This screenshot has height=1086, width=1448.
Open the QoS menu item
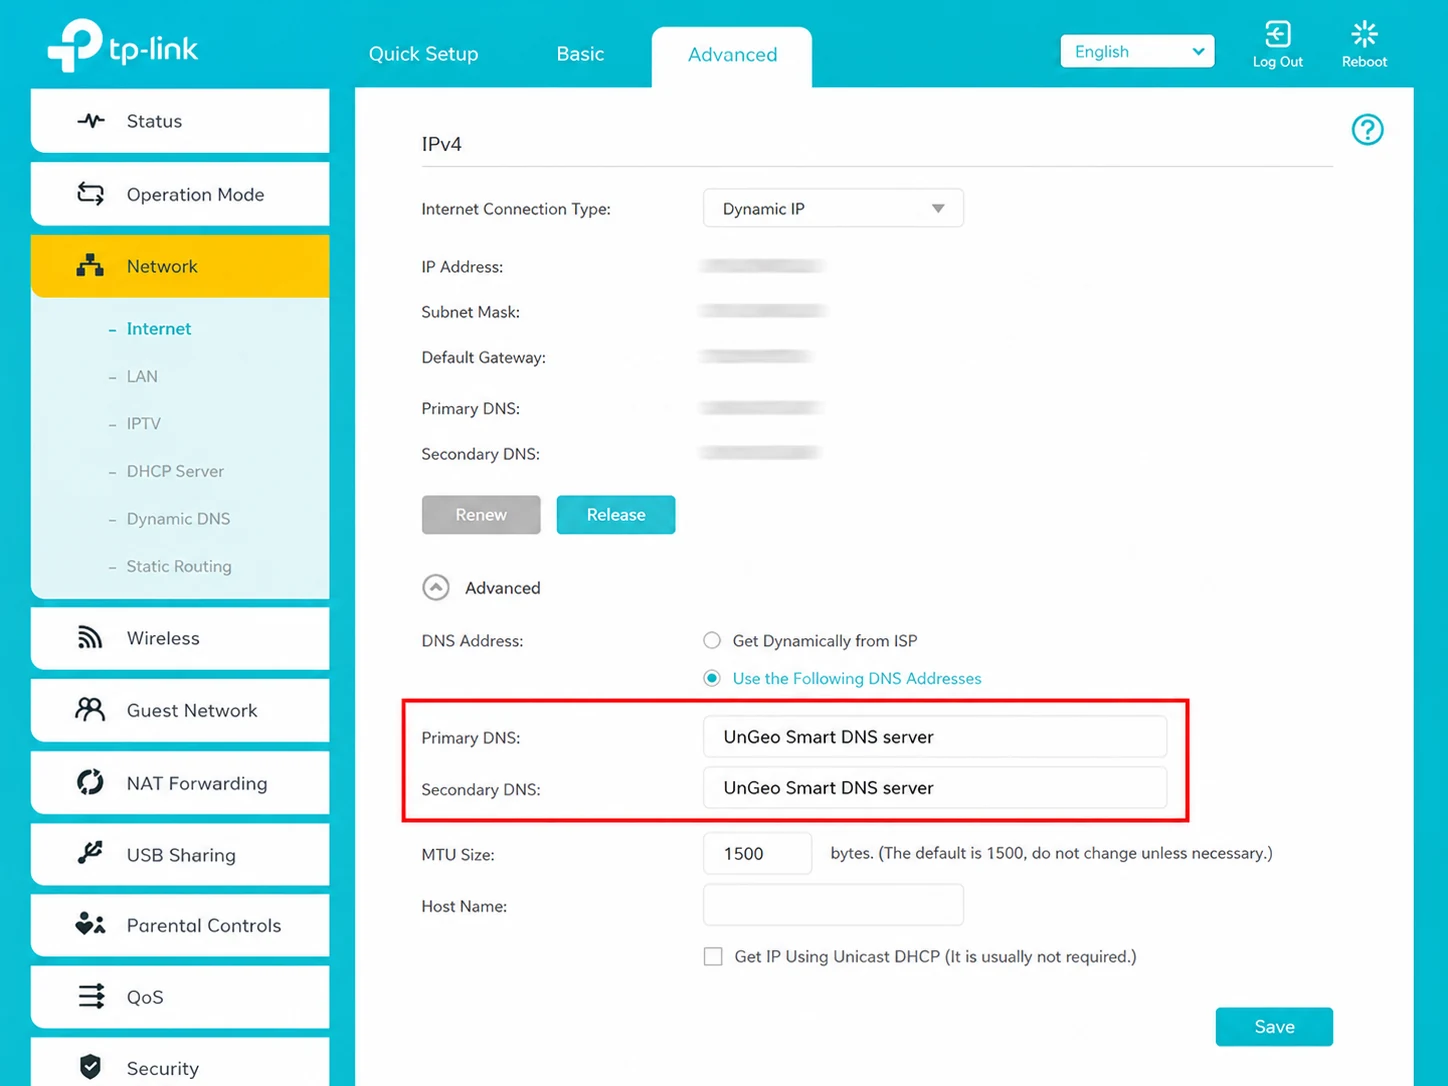coord(180,997)
